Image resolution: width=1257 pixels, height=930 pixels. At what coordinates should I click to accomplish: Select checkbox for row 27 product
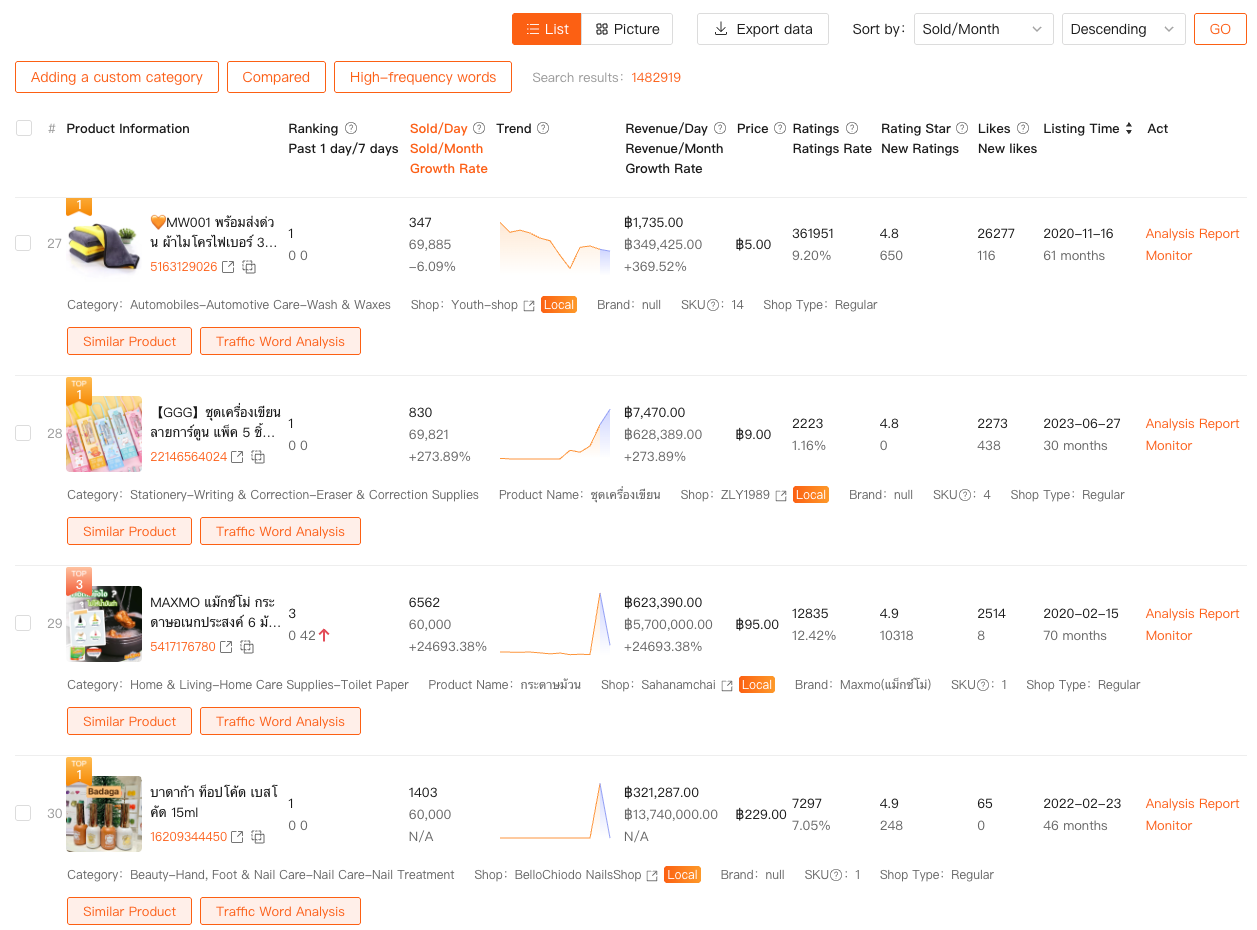coord(23,243)
